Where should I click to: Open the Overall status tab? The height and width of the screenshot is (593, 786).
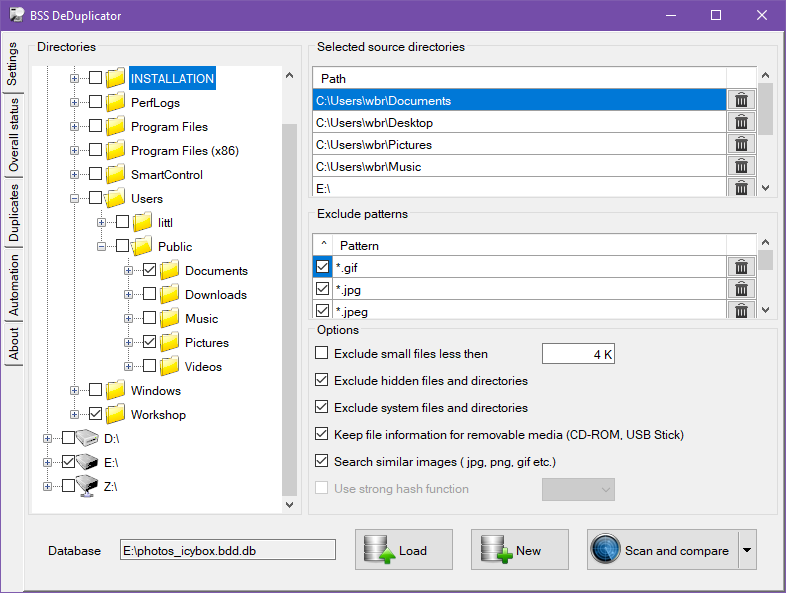tap(14, 135)
